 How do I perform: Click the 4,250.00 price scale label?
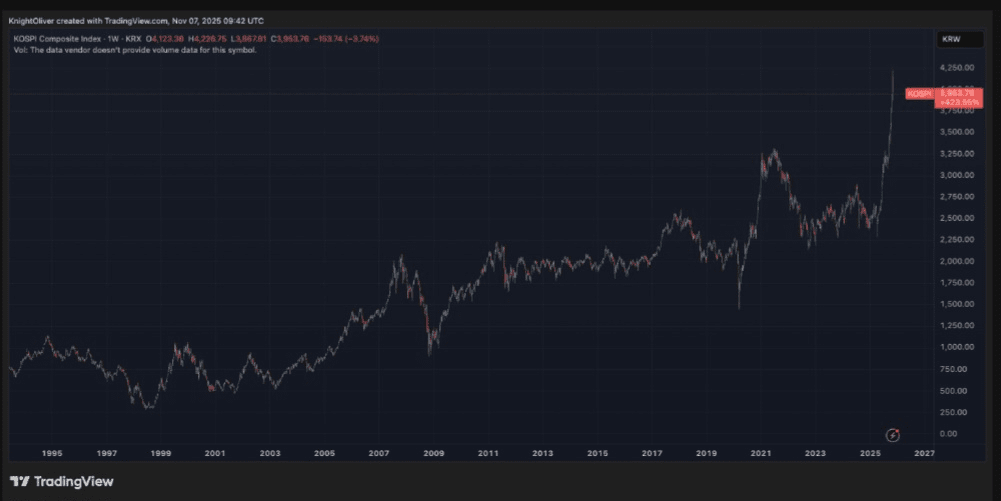coord(957,67)
